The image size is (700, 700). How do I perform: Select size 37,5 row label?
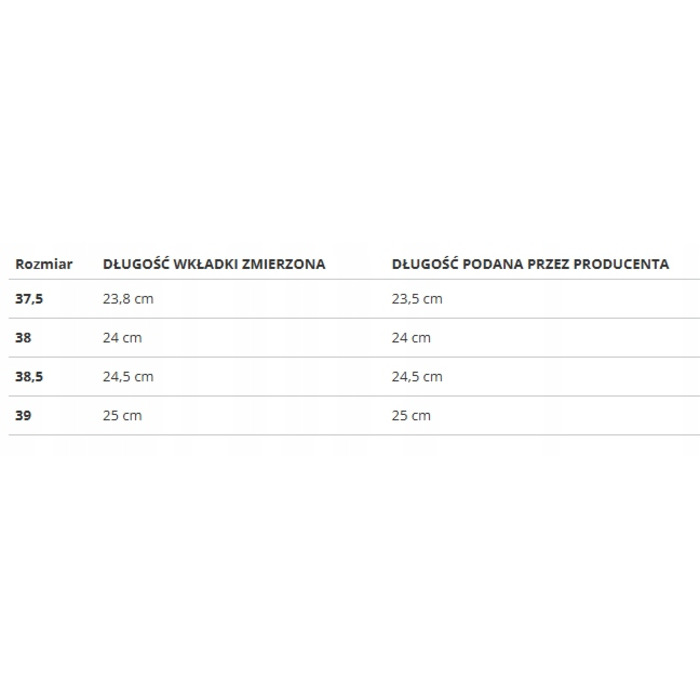pos(29,299)
